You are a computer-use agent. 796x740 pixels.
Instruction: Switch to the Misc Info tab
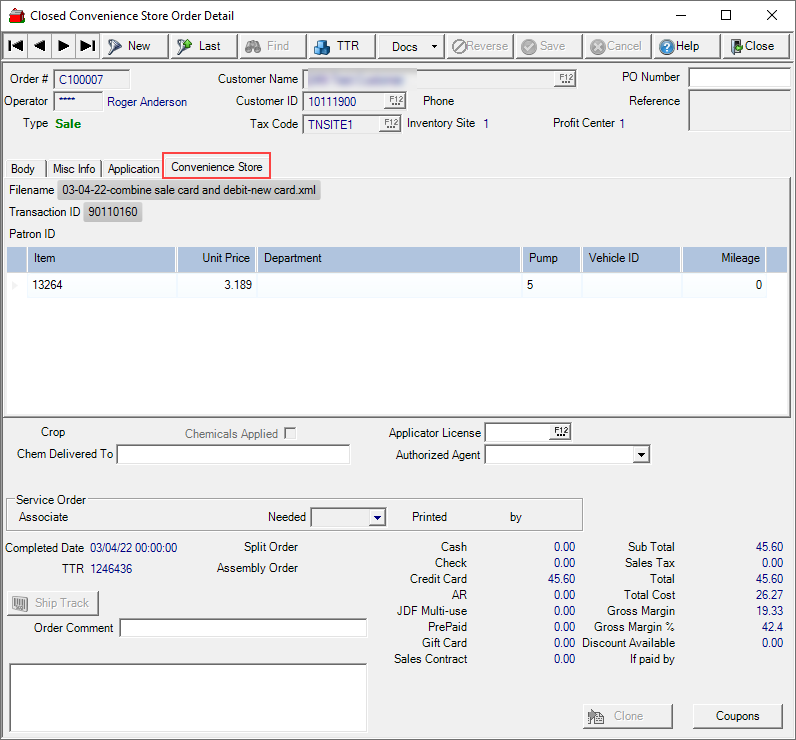74,169
